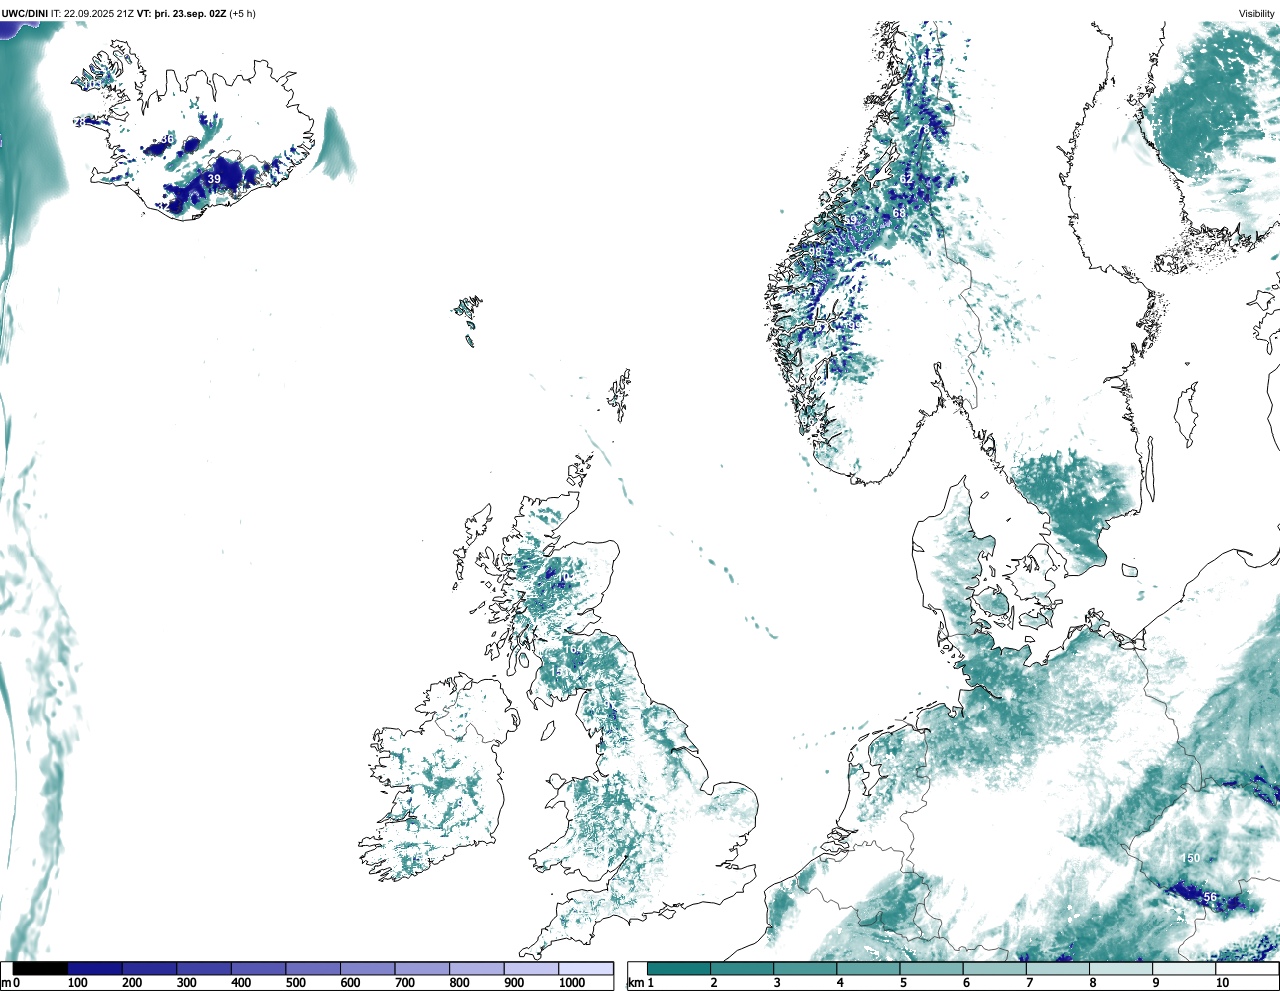Click the 7–8 km legend swatch
This screenshot has height=991, width=1280.
click(x=1057, y=968)
